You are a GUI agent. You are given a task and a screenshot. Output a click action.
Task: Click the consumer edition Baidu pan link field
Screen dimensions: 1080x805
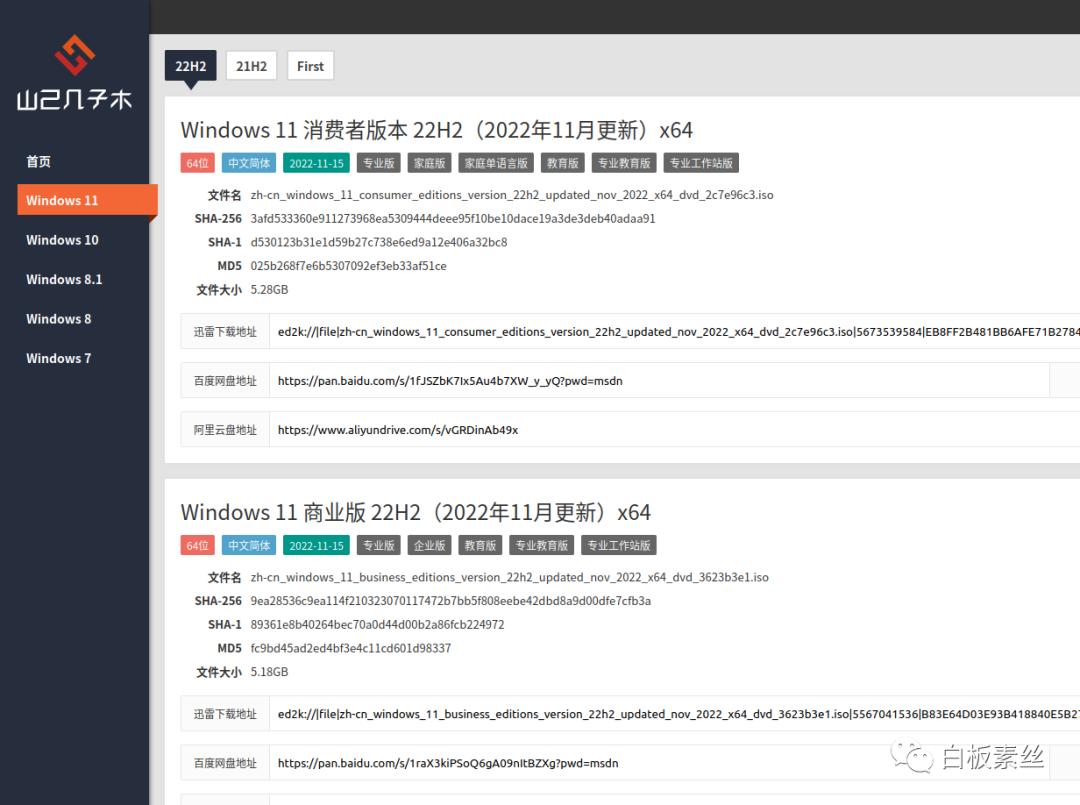click(x=659, y=381)
